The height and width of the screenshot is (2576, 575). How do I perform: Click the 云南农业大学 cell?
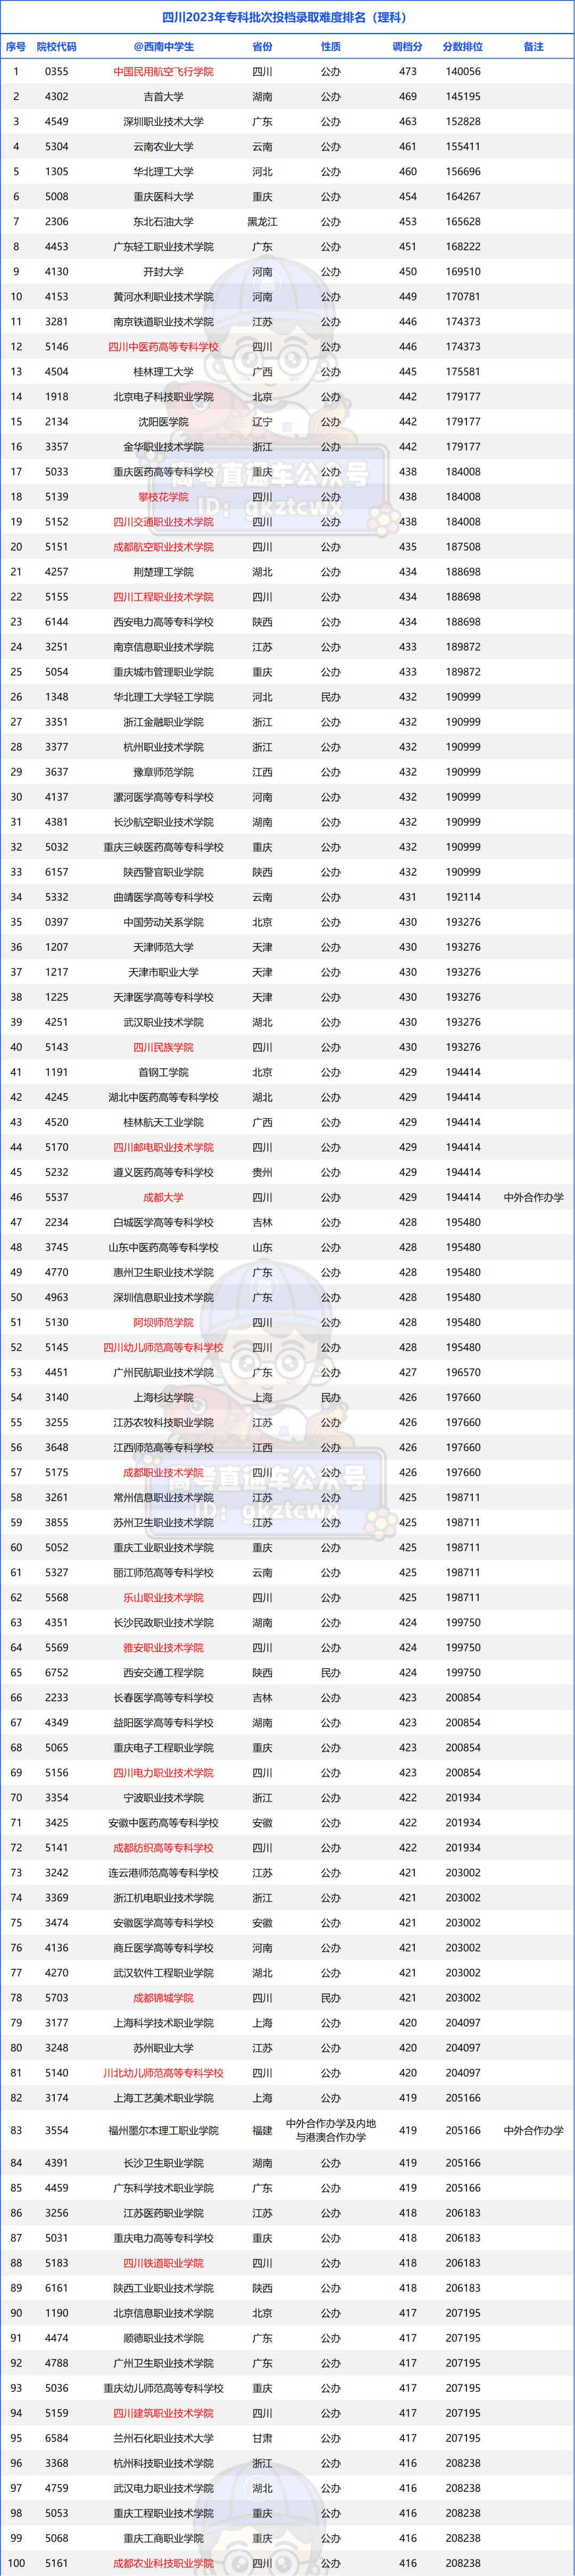[163, 147]
